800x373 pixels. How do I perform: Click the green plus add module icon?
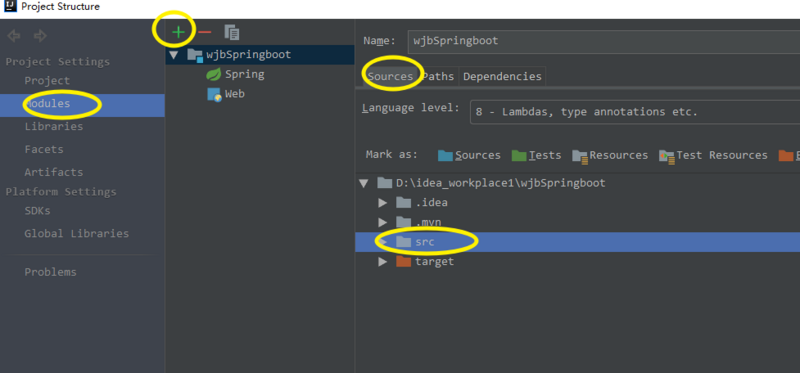click(x=178, y=33)
